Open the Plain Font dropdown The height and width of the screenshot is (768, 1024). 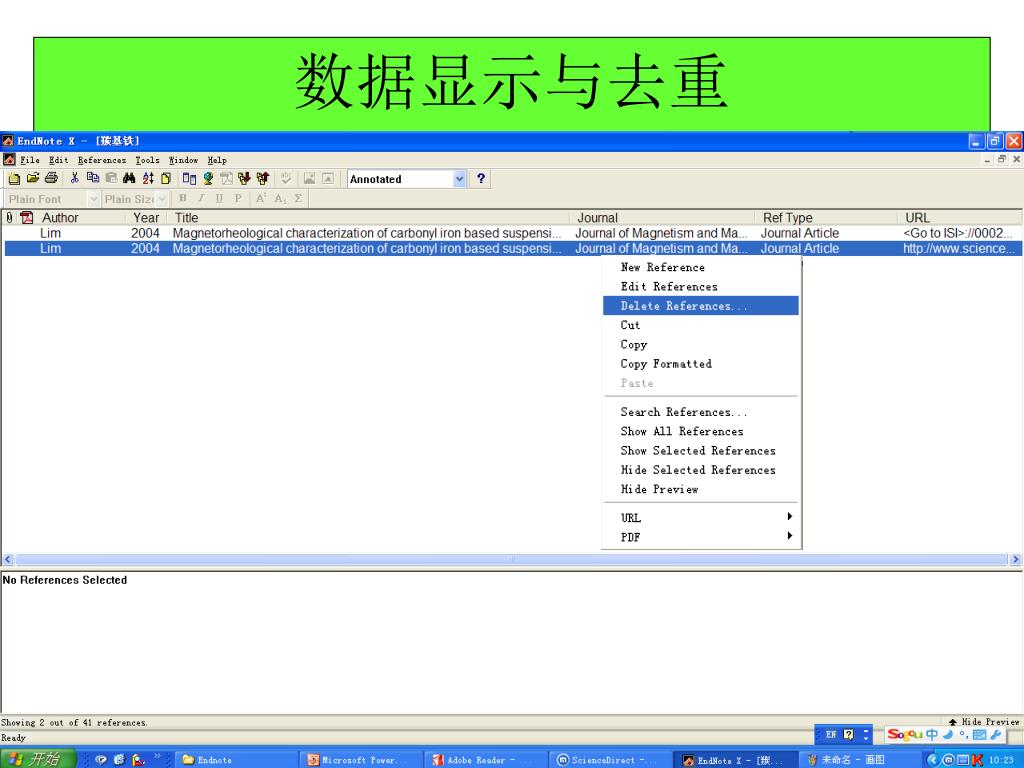(93, 199)
